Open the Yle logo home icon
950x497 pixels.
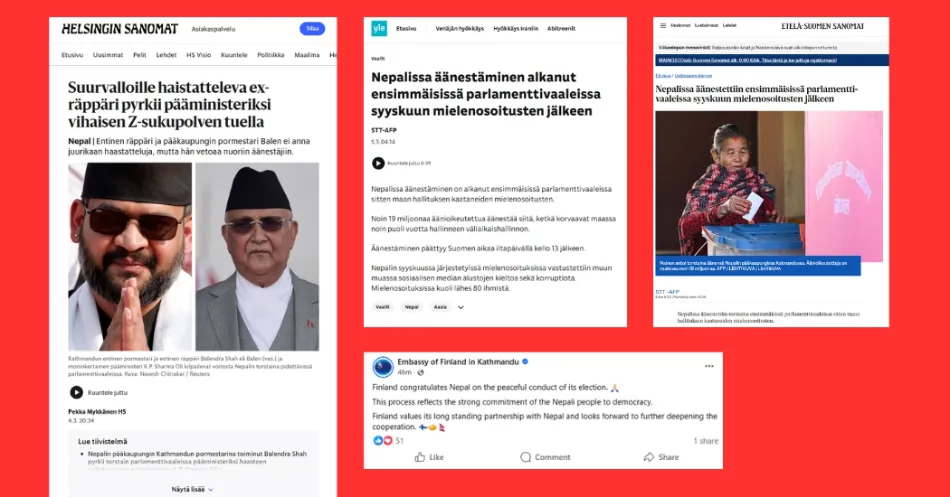[x=379, y=28]
